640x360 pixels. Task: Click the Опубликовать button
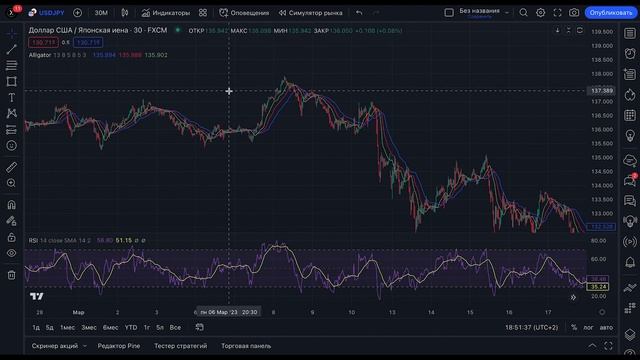611,13
